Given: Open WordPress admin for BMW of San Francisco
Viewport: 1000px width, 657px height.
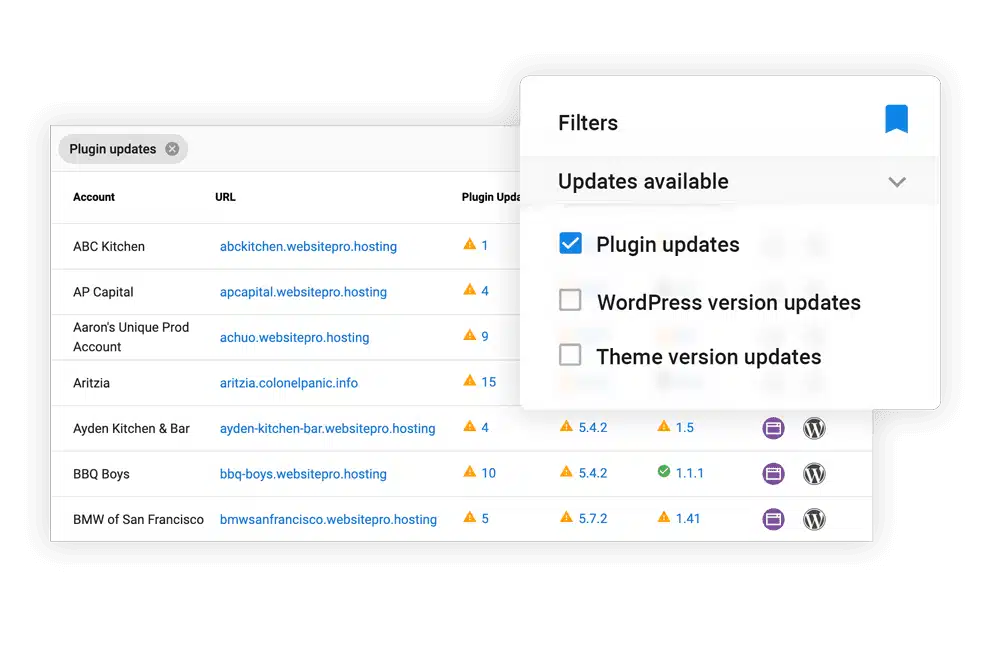Looking at the screenshot, I should 815,519.
